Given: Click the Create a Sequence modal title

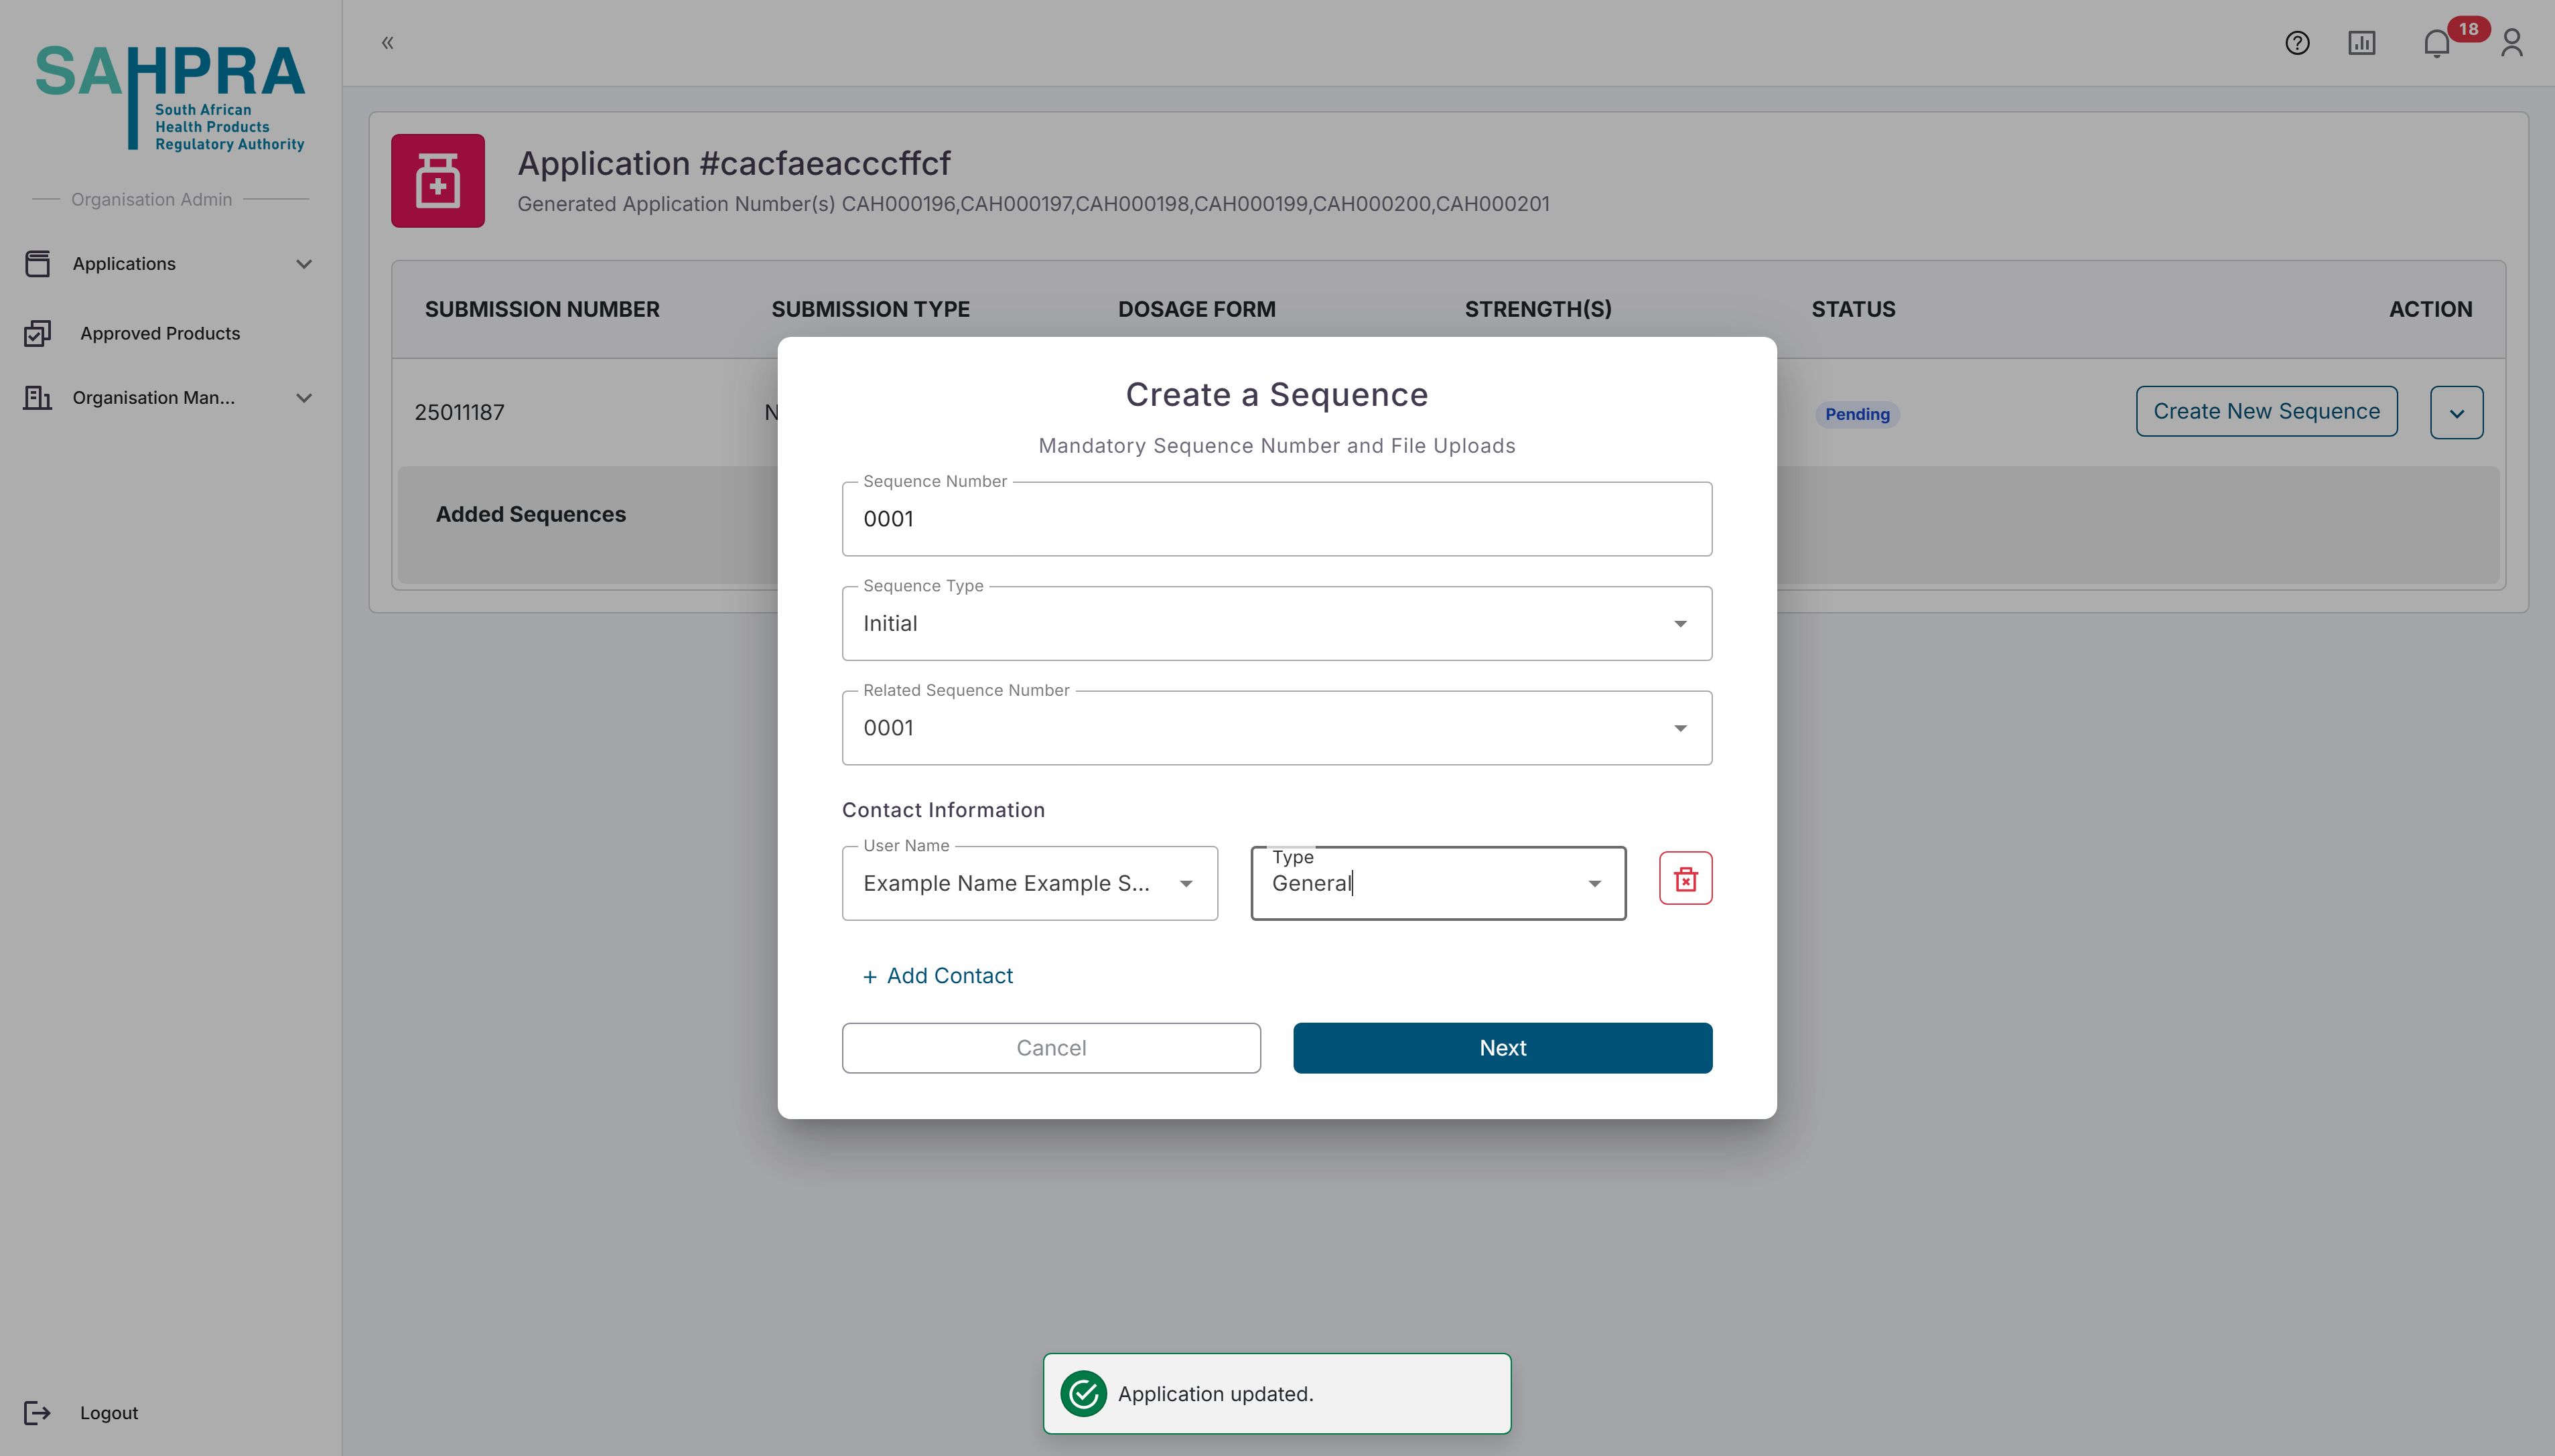Looking at the screenshot, I should point(1277,395).
